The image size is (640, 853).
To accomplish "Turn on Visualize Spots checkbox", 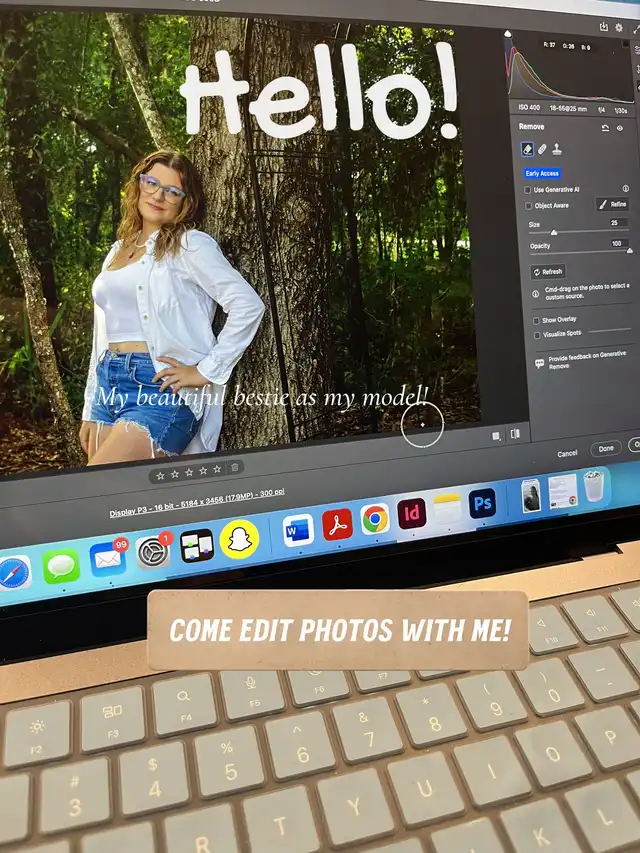I will 537,334.
